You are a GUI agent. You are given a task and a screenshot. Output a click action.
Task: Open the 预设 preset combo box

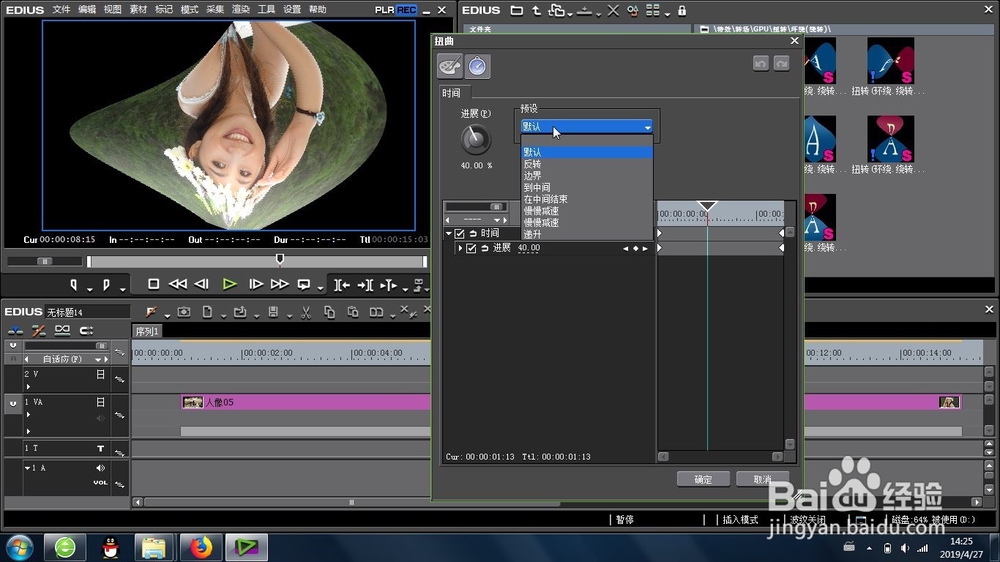[x=587, y=126]
